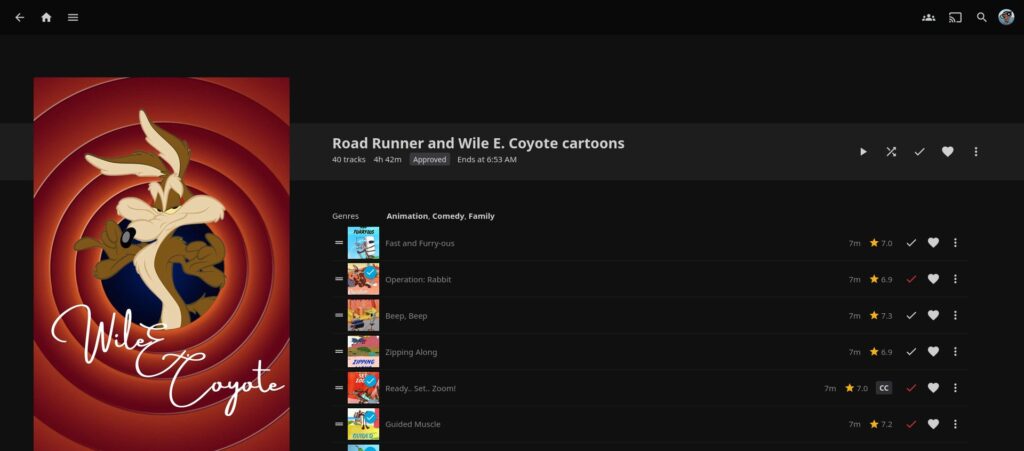This screenshot has width=1024, height=451.
Task: Grab drag handle of Beep, Beep
Action: [x=339, y=315]
